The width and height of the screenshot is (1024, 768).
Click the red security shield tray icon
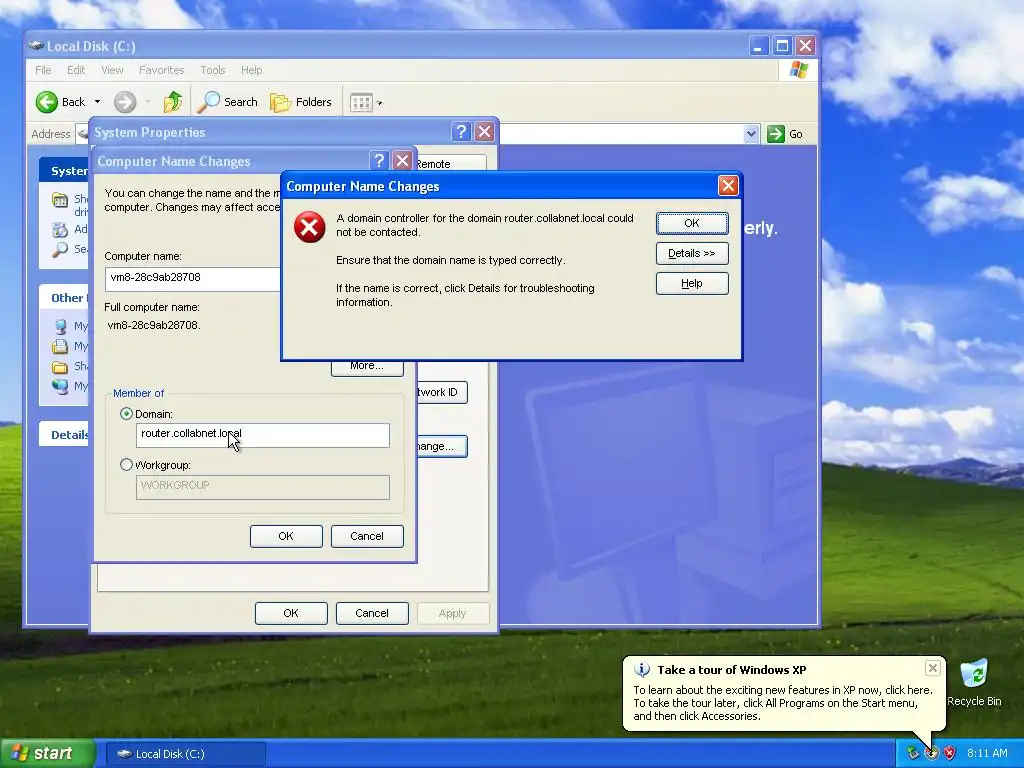click(x=950, y=754)
